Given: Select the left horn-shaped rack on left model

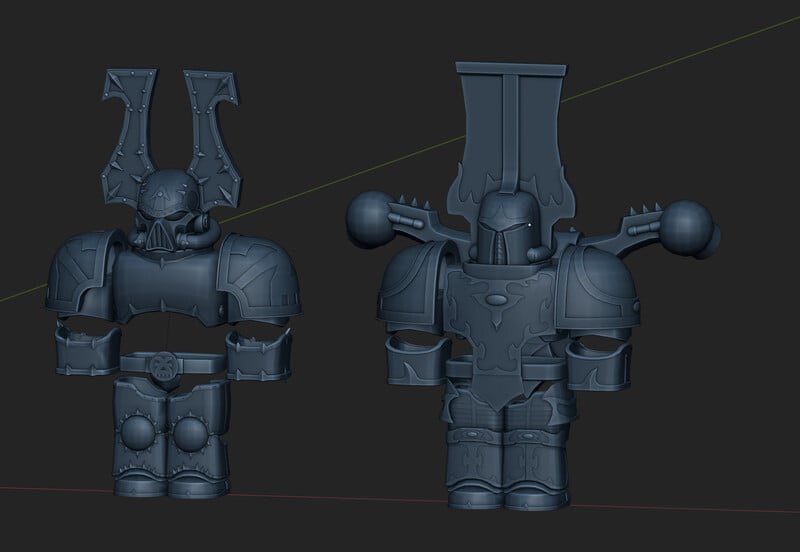Looking at the screenshot, I should 128,138.
